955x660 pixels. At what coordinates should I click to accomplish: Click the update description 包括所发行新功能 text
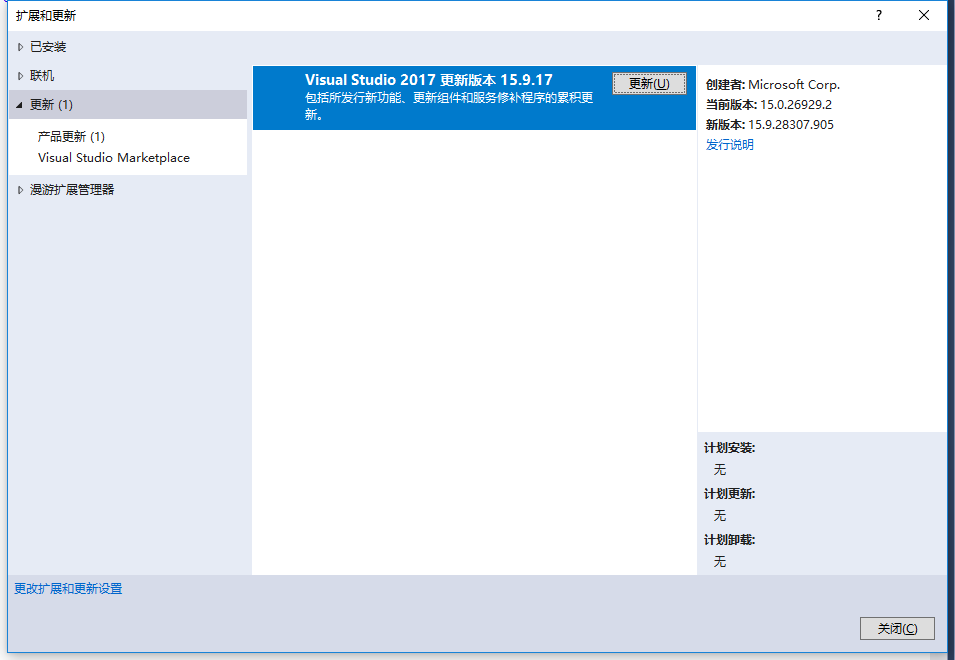pos(449,106)
